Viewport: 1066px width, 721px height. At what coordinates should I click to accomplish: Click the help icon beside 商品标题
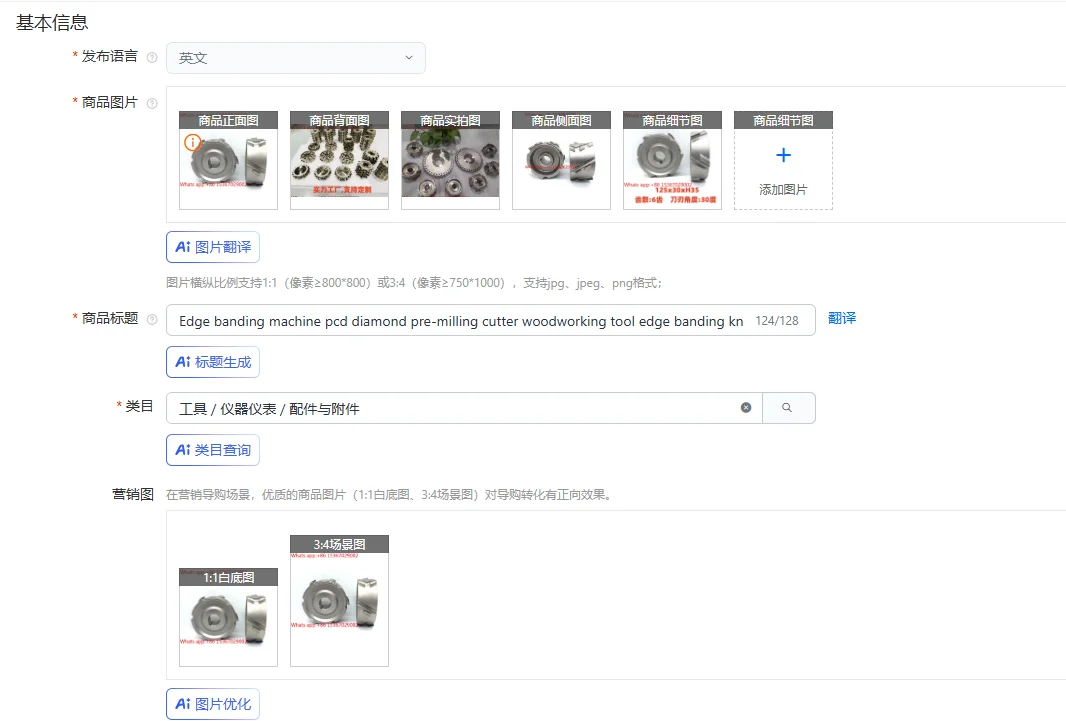(152, 319)
